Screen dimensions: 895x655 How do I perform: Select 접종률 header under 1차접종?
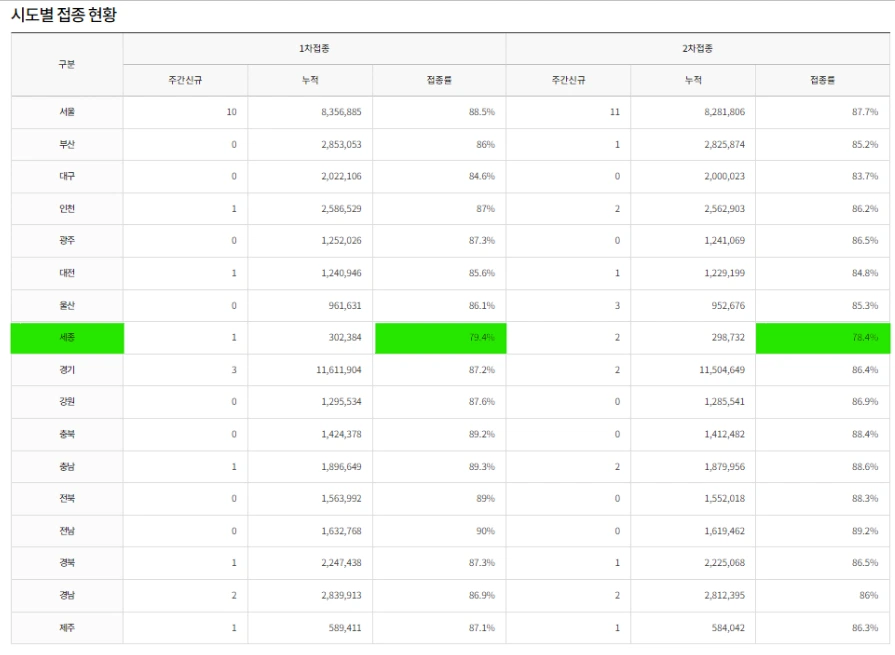click(439, 80)
